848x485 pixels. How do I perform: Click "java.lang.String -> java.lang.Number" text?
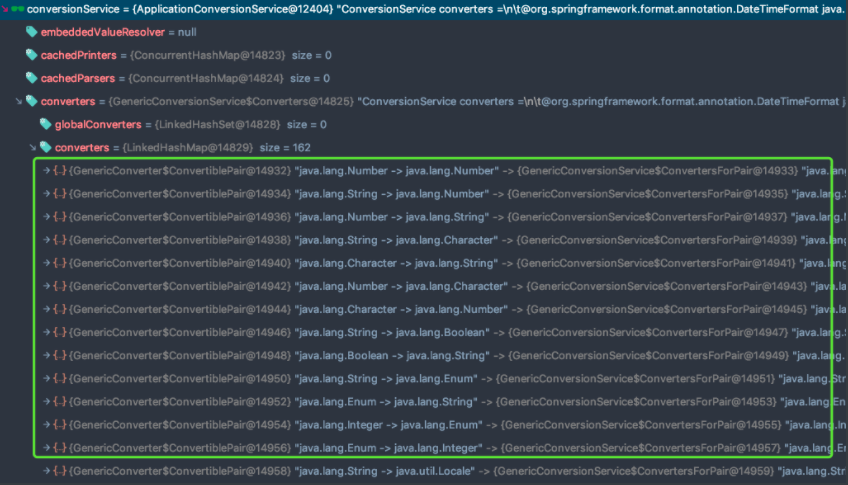pos(392,194)
